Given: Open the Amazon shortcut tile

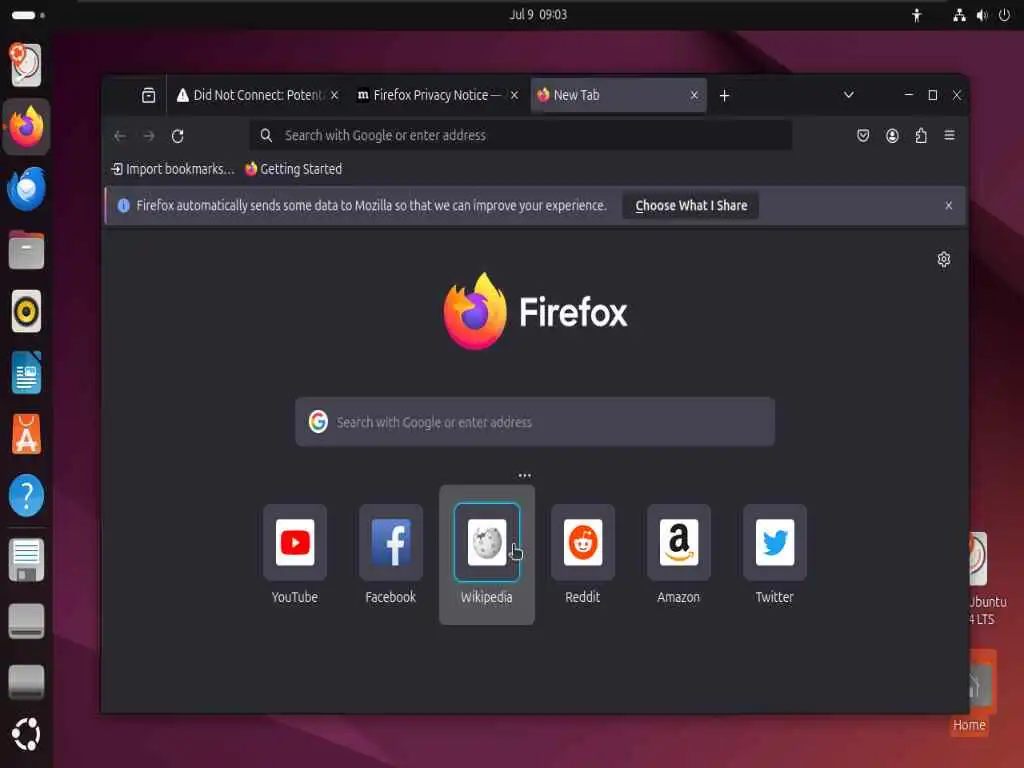Looking at the screenshot, I should point(679,554).
